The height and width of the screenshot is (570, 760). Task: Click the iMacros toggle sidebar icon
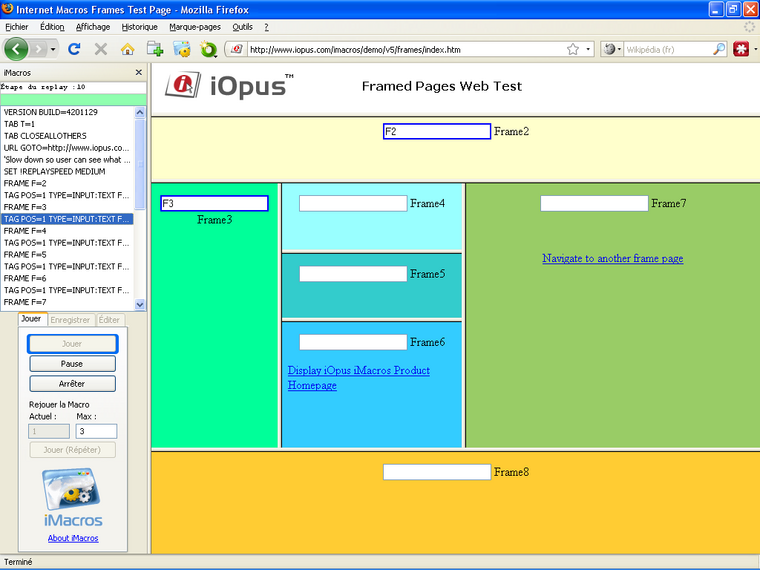209,49
